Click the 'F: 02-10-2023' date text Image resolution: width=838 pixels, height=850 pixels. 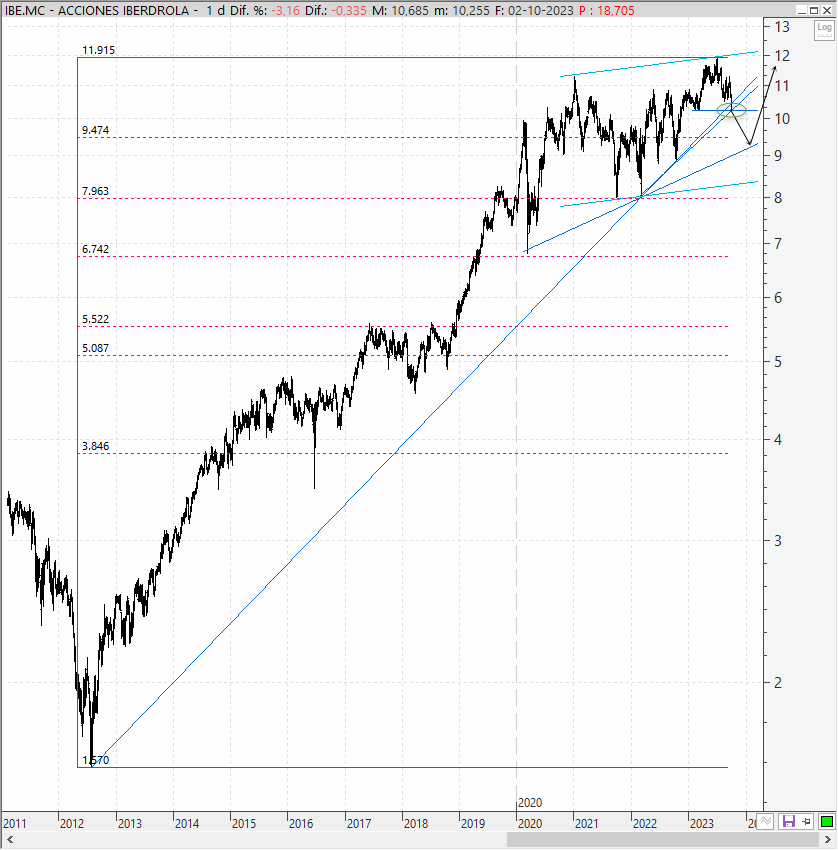pos(534,10)
